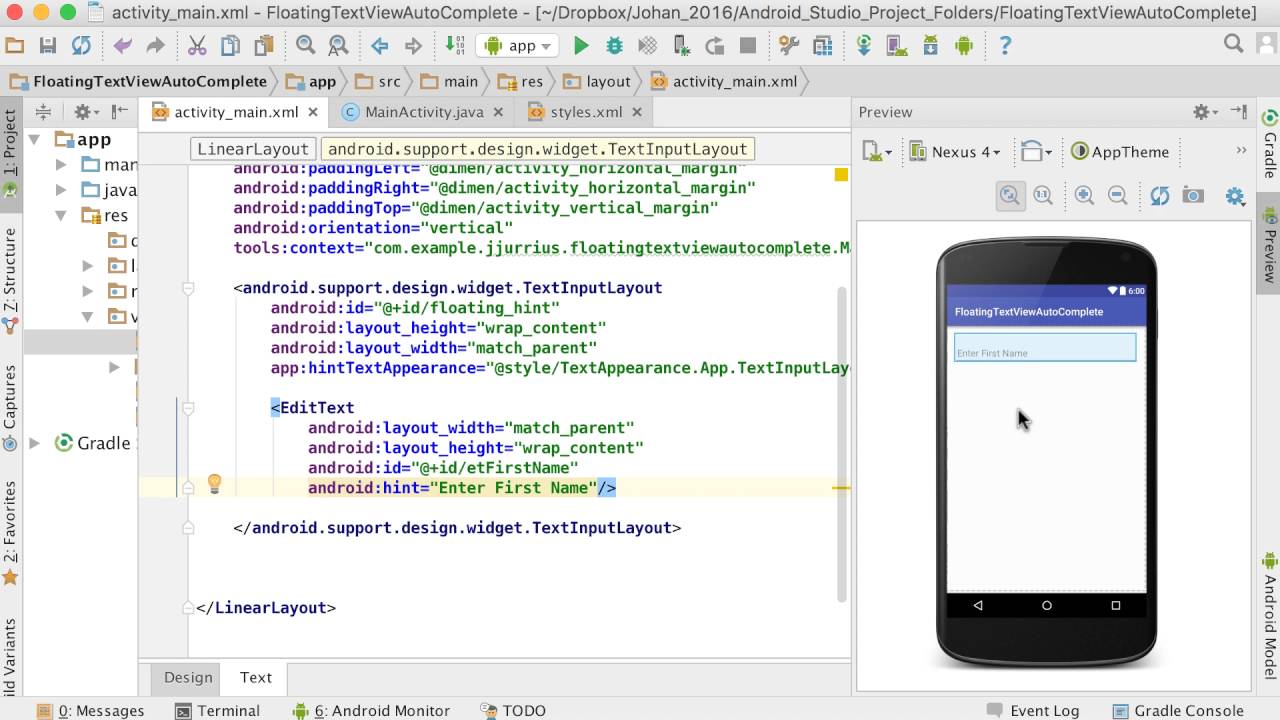Zoom out of the layout preview
The image size is (1280, 720).
click(1118, 196)
